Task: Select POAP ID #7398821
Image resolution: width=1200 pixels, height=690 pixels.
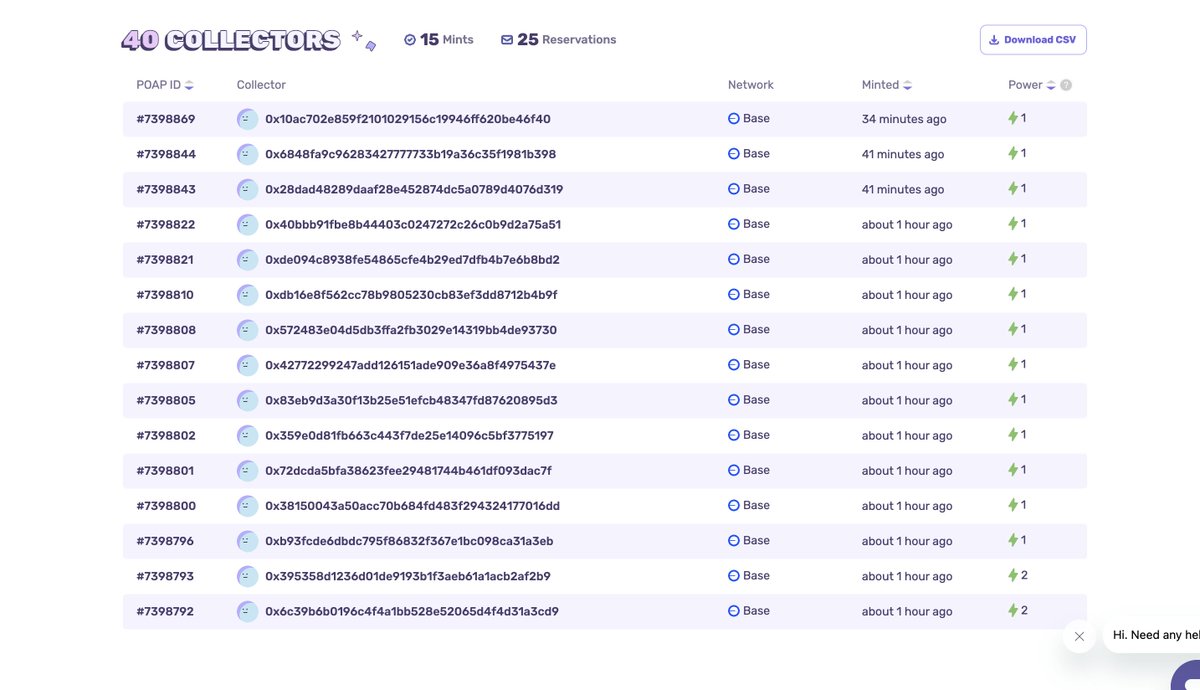Action: (165, 260)
